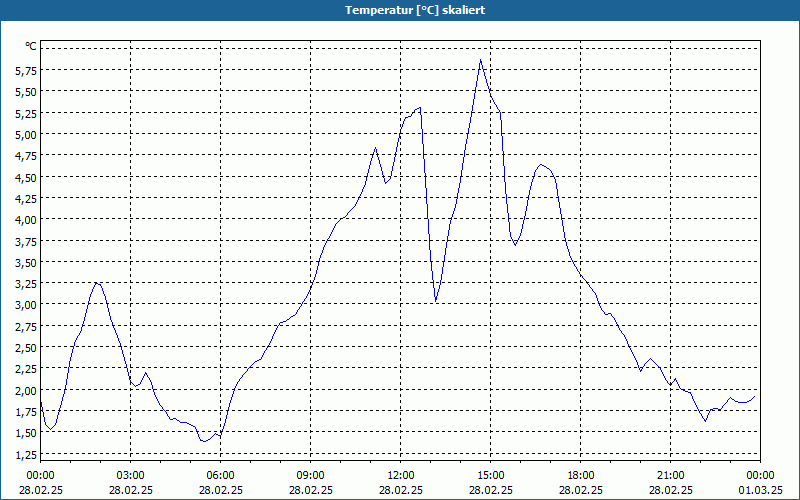
Task: Select the 3,50 y-axis value
Action: point(26,262)
